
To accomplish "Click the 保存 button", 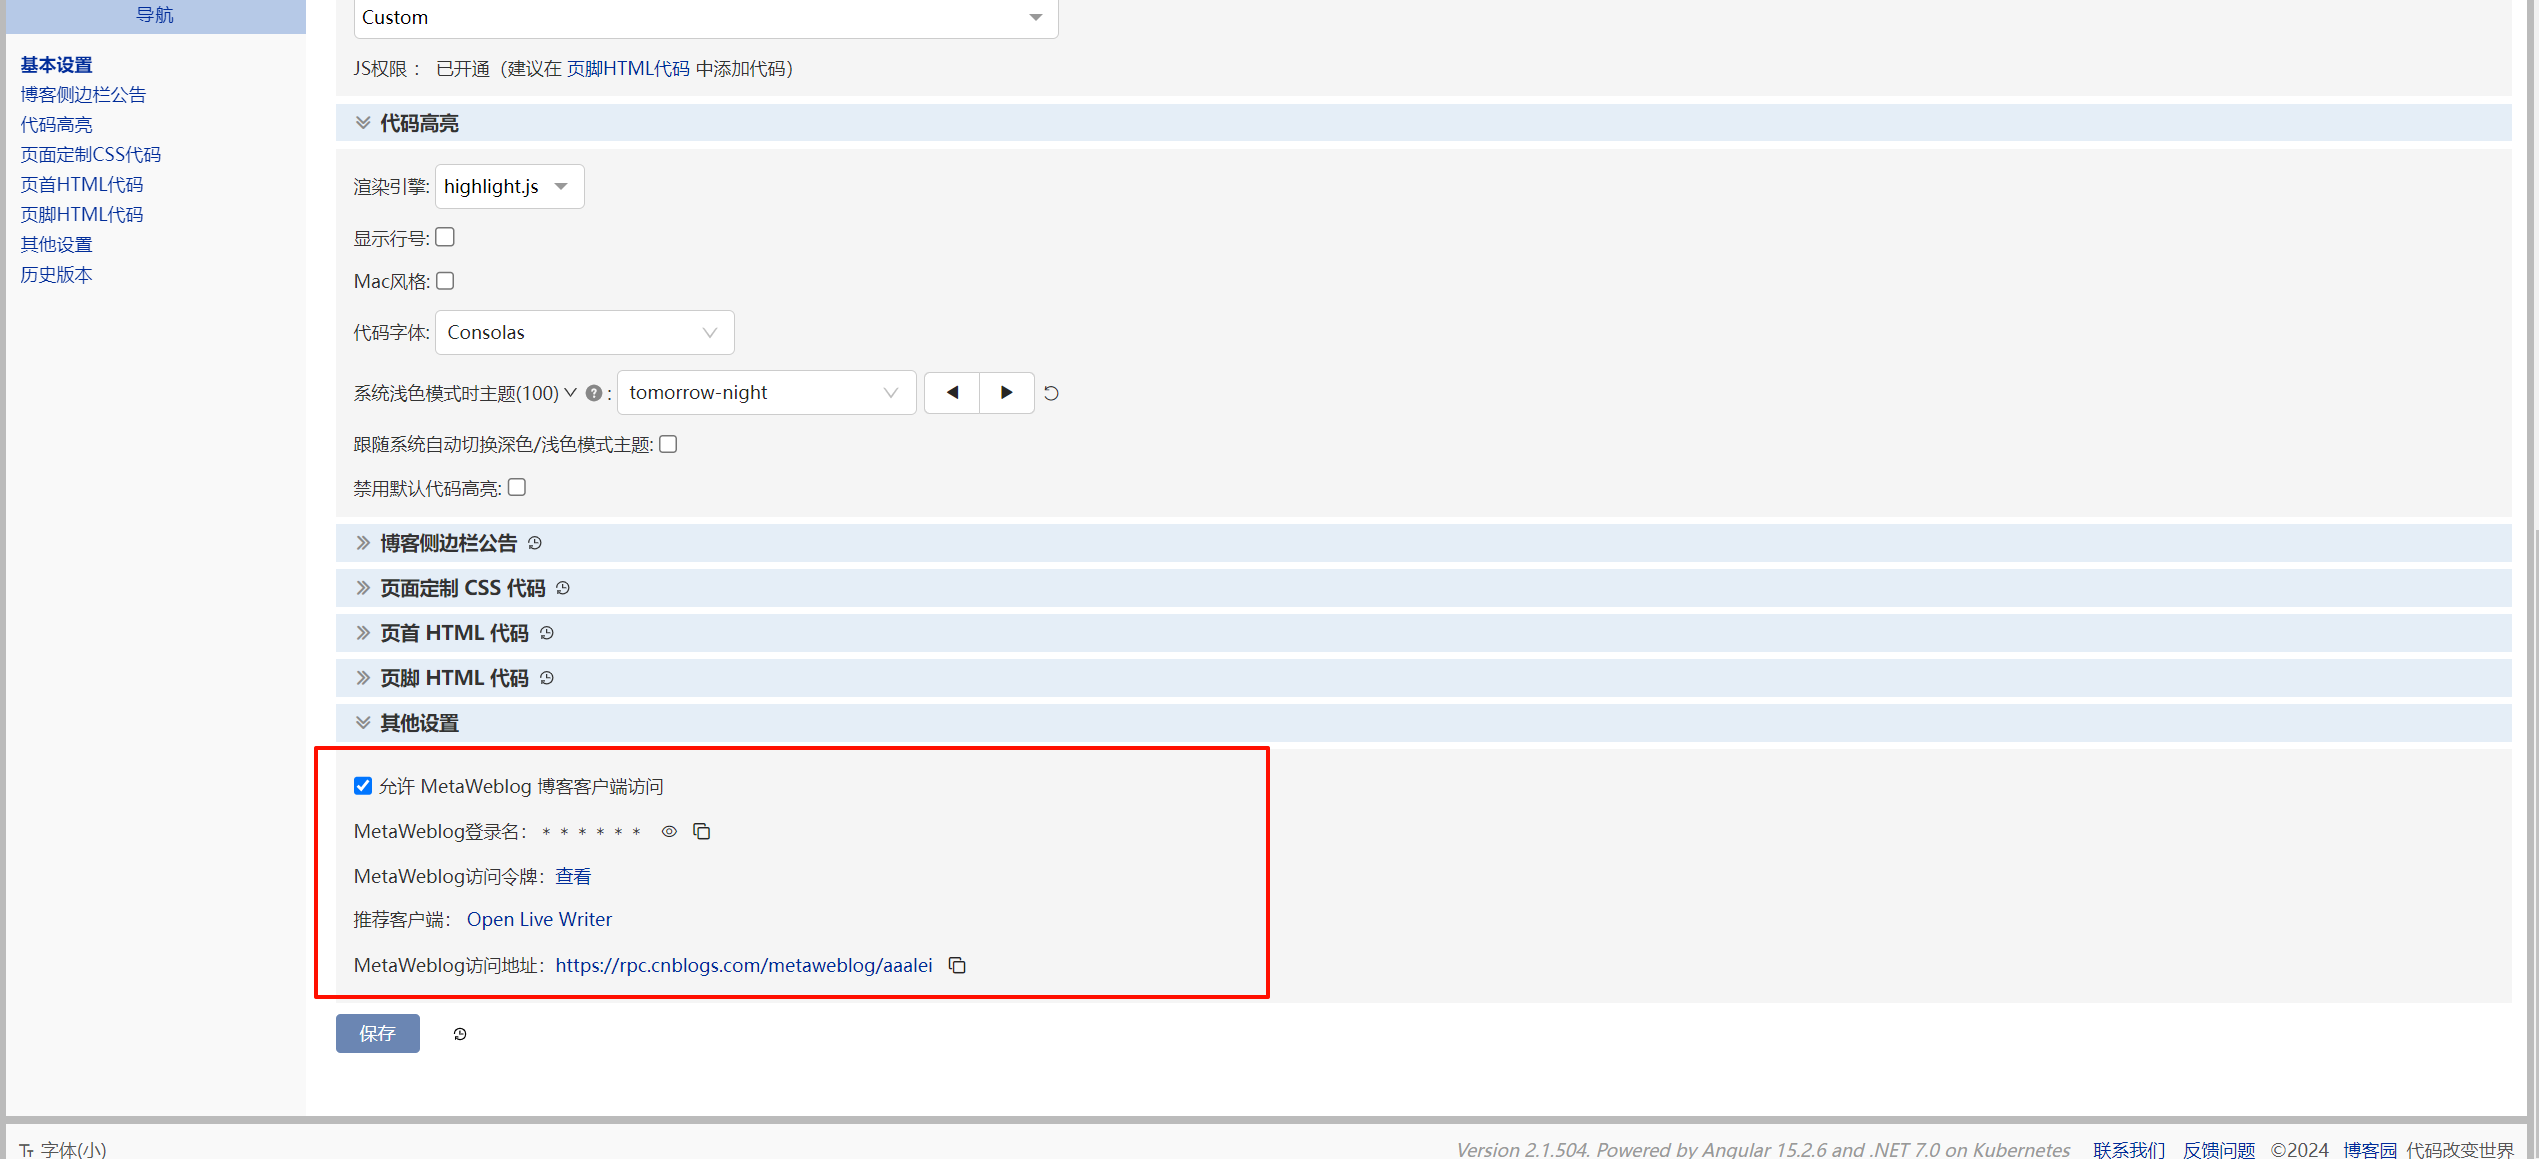I will tap(377, 1033).
